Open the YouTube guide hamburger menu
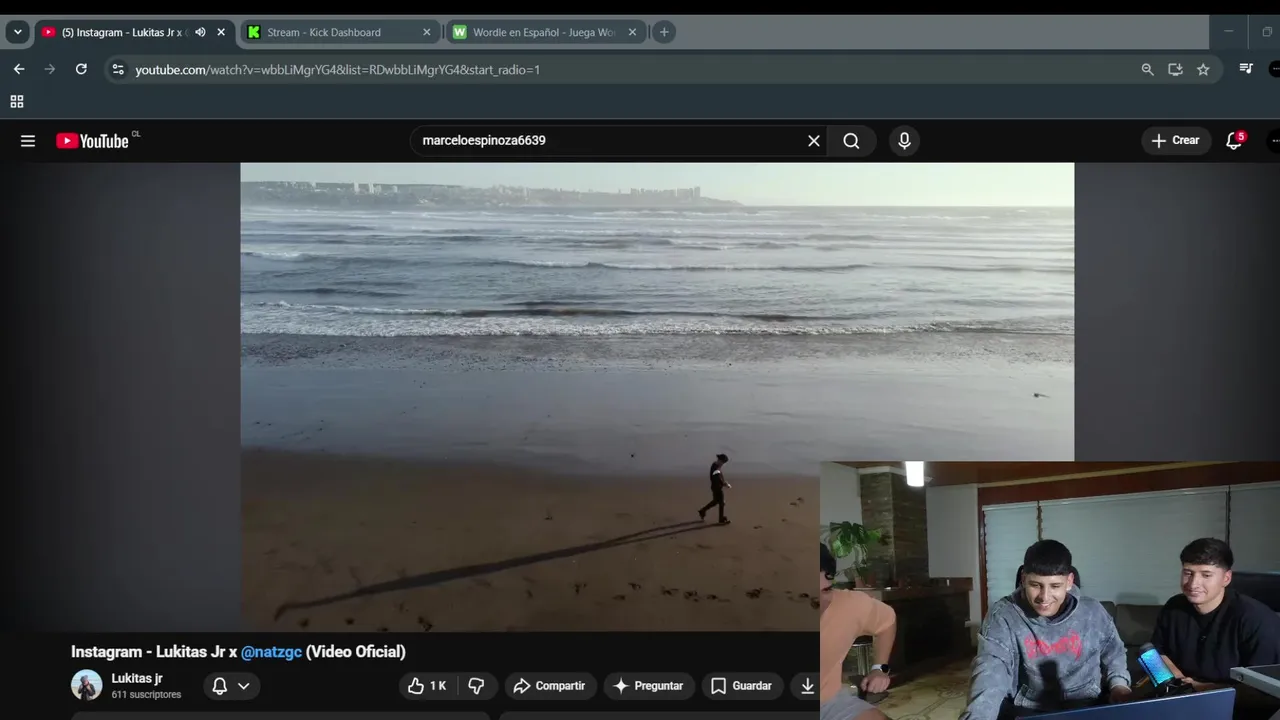The height and width of the screenshot is (720, 1280). pyautogui.click(x=28, y=141)
